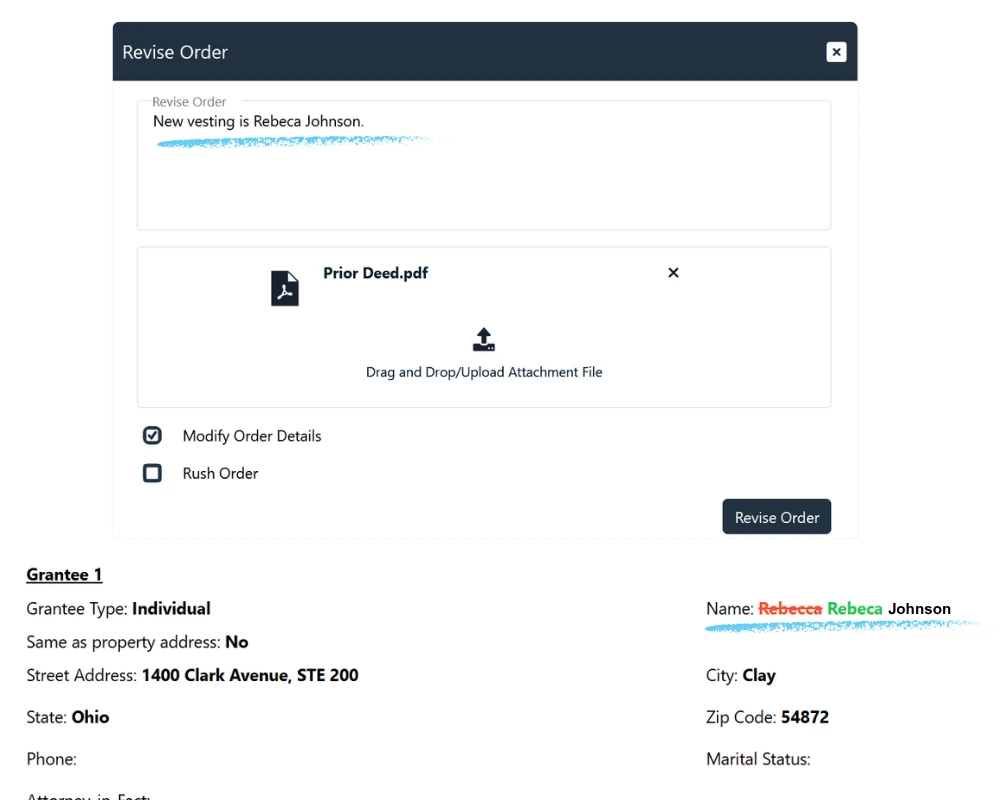This screenshot has width=1000, height=800.
Task: Close the Revise Order dialog
Action: click(836, 52)
